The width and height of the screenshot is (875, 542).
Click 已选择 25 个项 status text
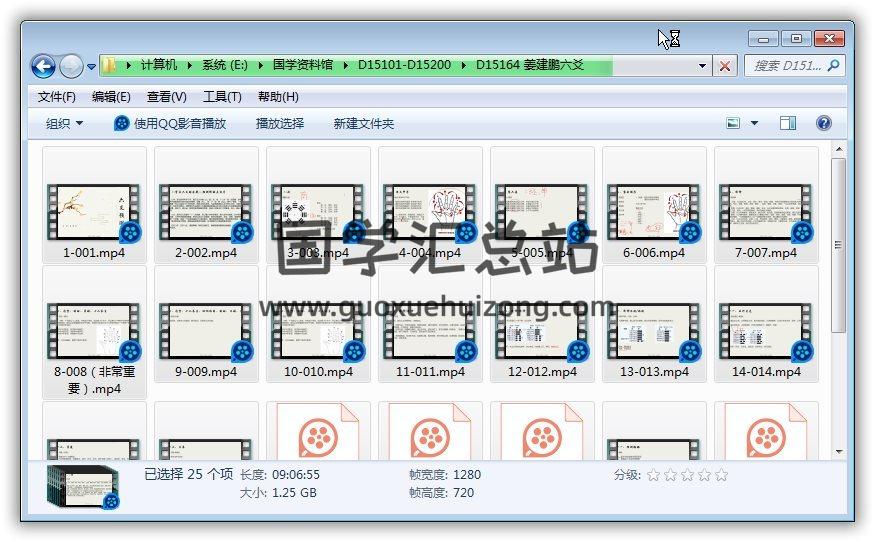coord(189,474)
